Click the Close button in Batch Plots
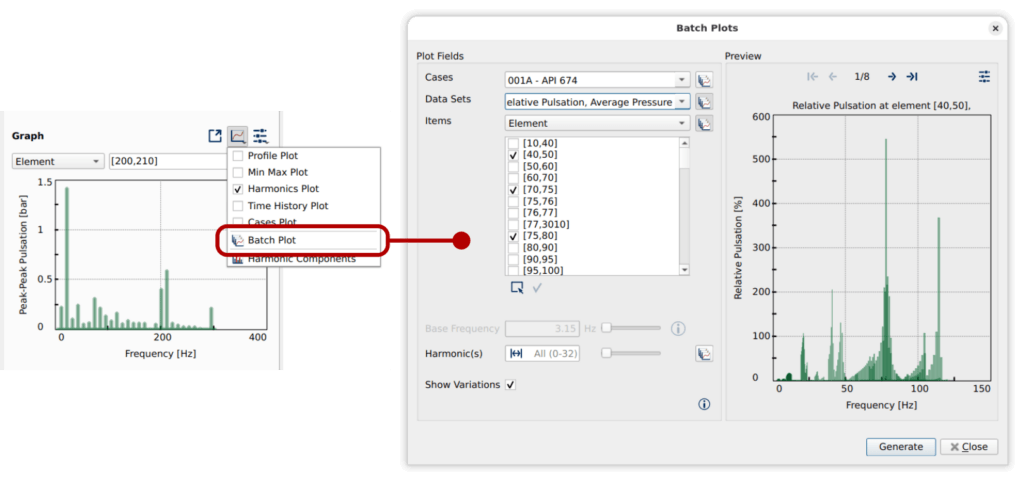This screenshot has height=481, width=1024. pos(968,446)
